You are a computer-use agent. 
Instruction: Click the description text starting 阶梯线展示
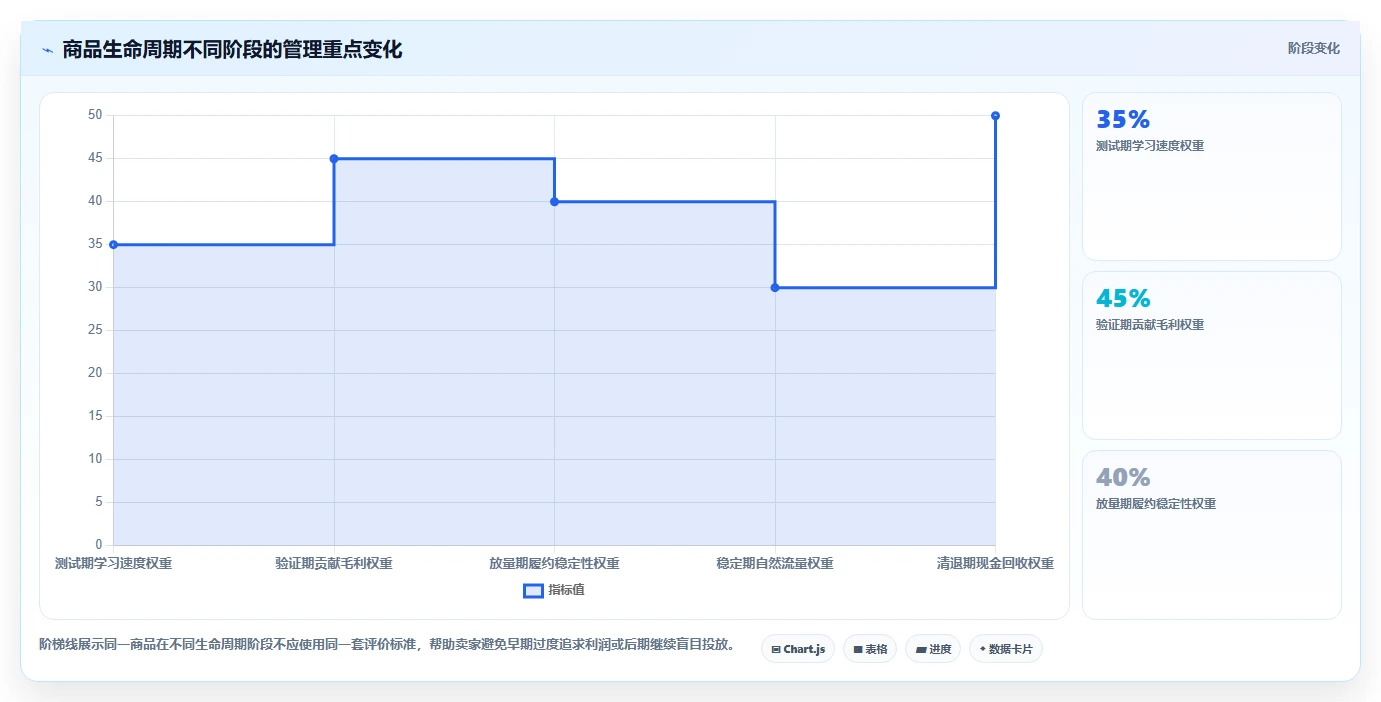point(387,644)
